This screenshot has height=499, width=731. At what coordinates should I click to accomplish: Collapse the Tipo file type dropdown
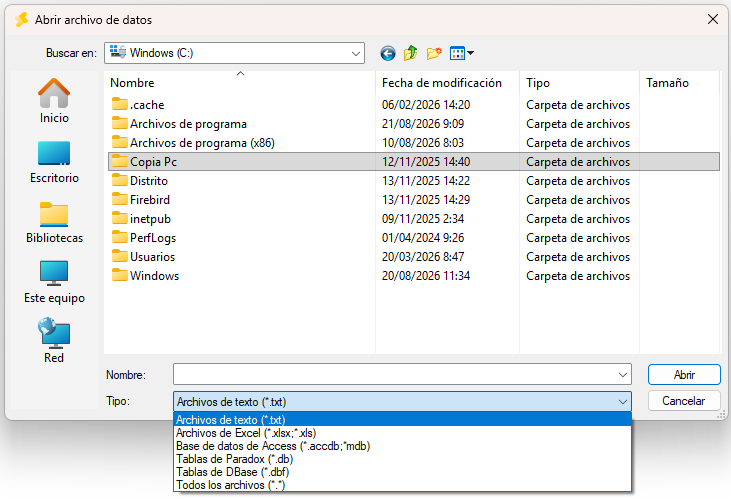click(622, 402)
